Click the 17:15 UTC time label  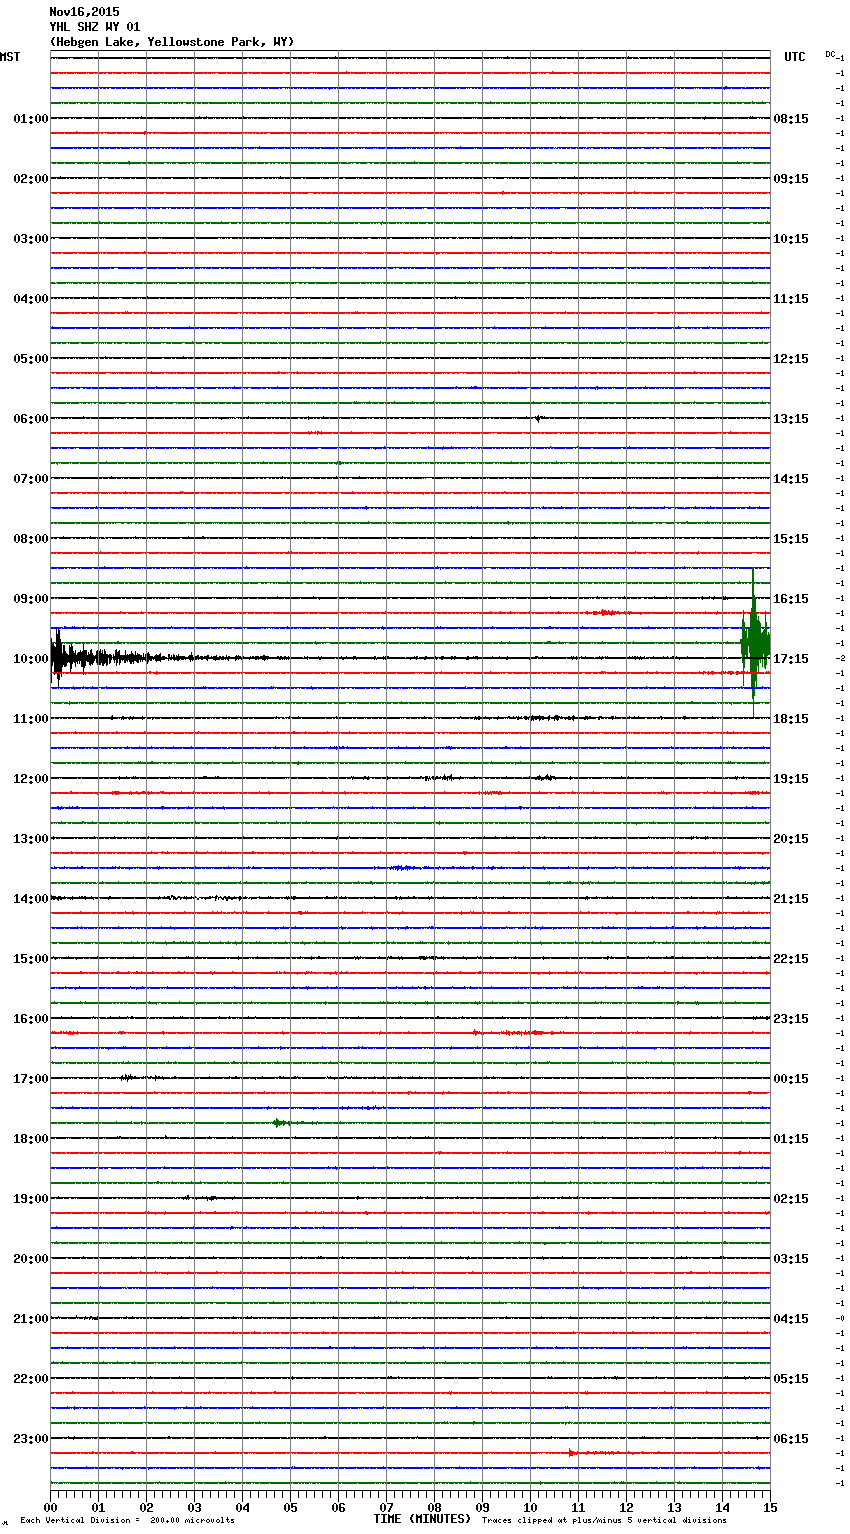(791, 659)
